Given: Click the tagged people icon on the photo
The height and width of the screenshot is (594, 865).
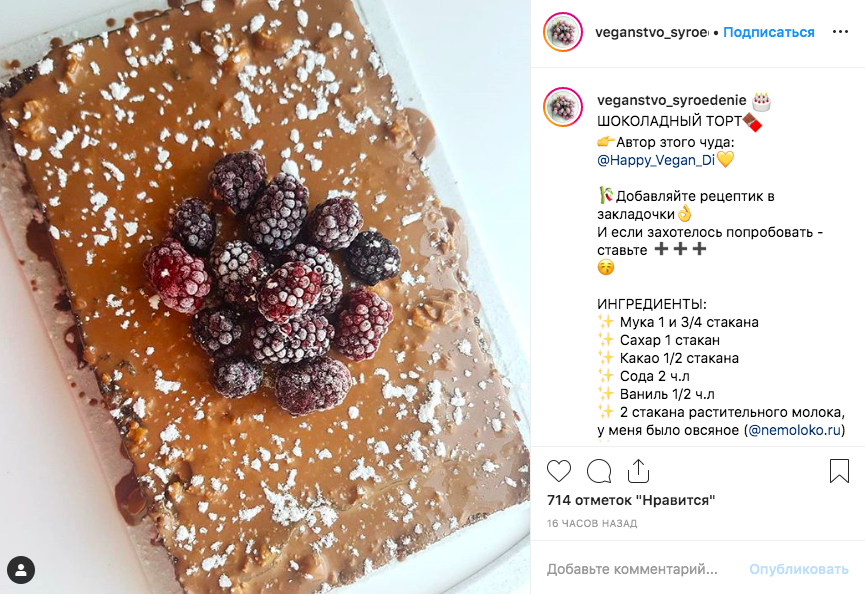Looking at the screenshot, I should click(x=21, y=570).
